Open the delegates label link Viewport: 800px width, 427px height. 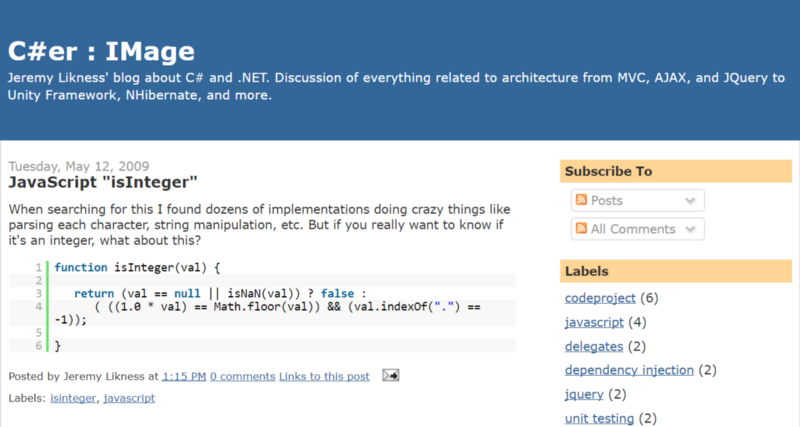pyautogui.click(x=594, y=346)
